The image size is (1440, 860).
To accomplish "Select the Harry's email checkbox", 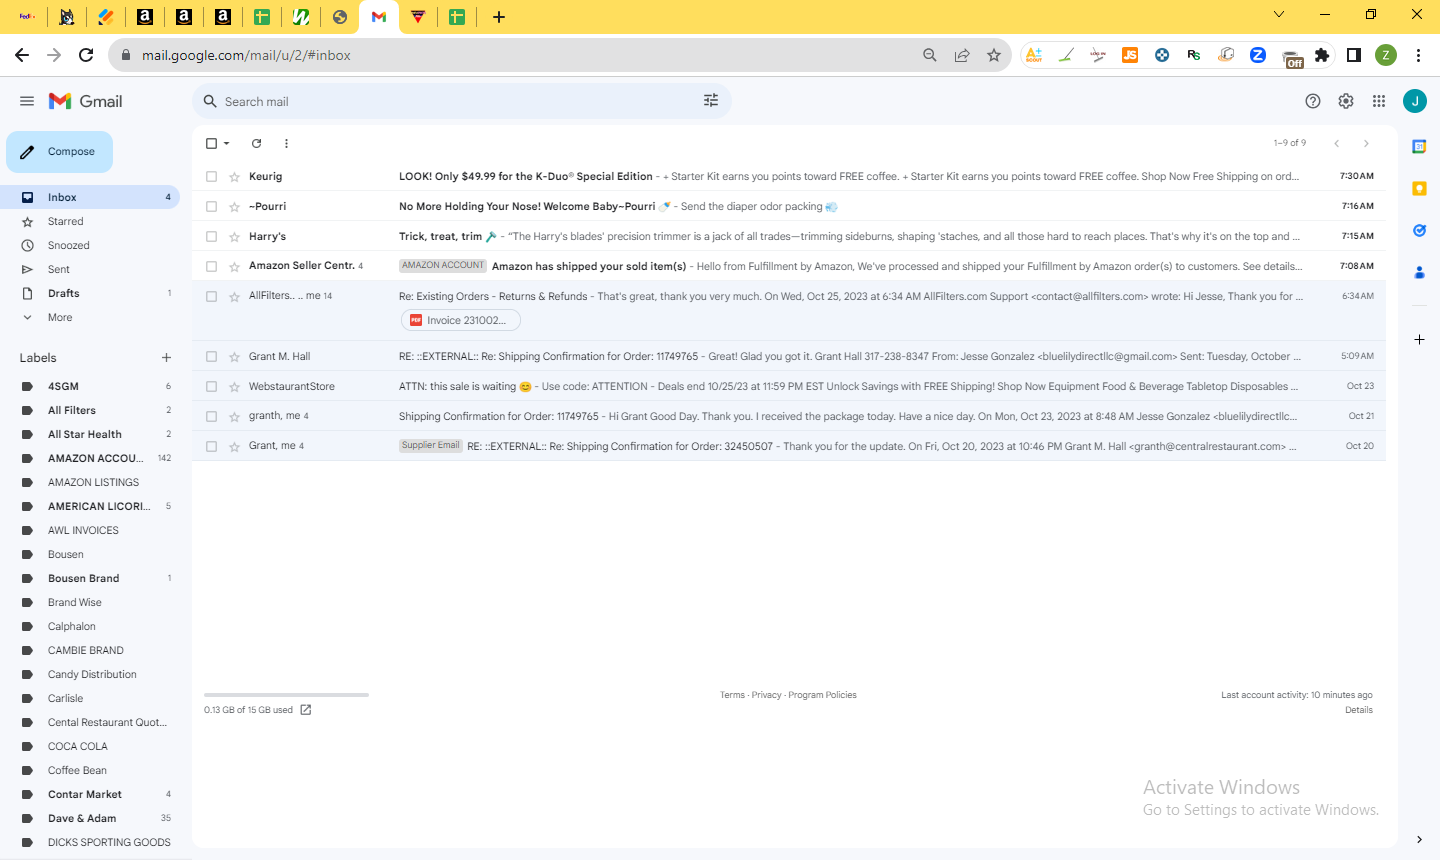I will [x=211, y=237].
